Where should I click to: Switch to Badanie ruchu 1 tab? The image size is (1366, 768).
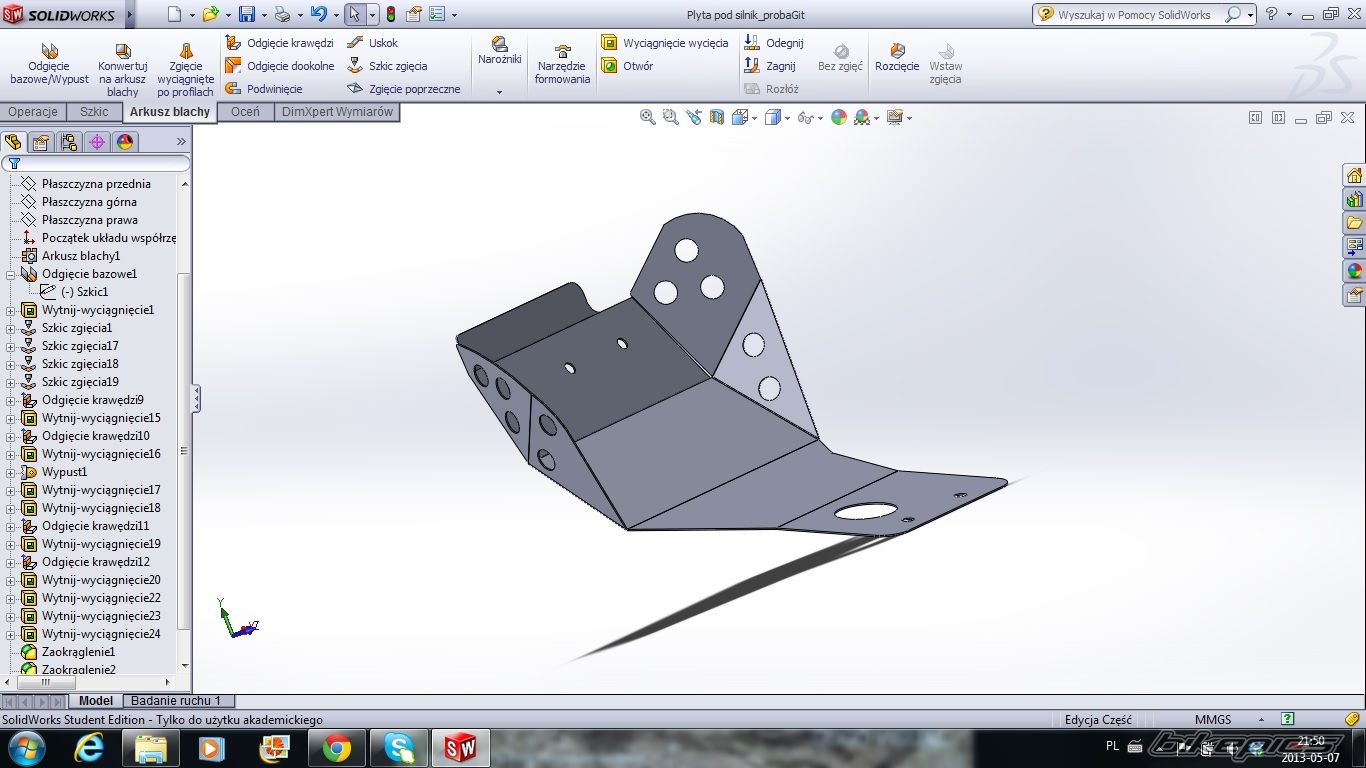[x=176, y=701]
